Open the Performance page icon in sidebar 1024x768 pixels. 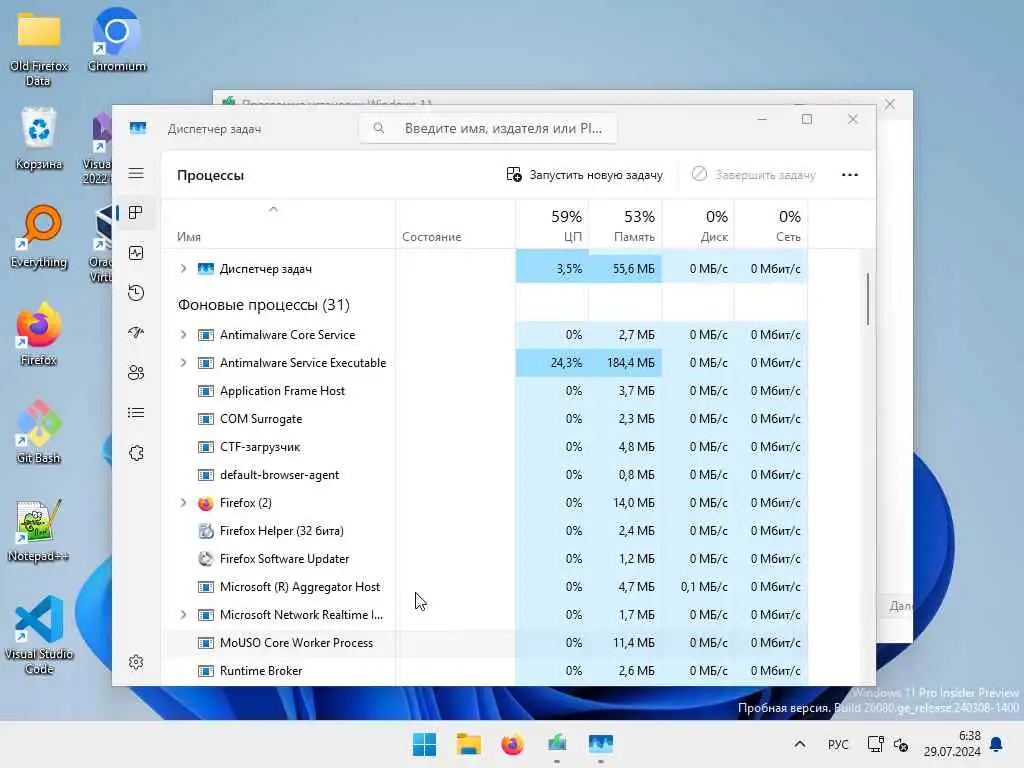(136, 253)
